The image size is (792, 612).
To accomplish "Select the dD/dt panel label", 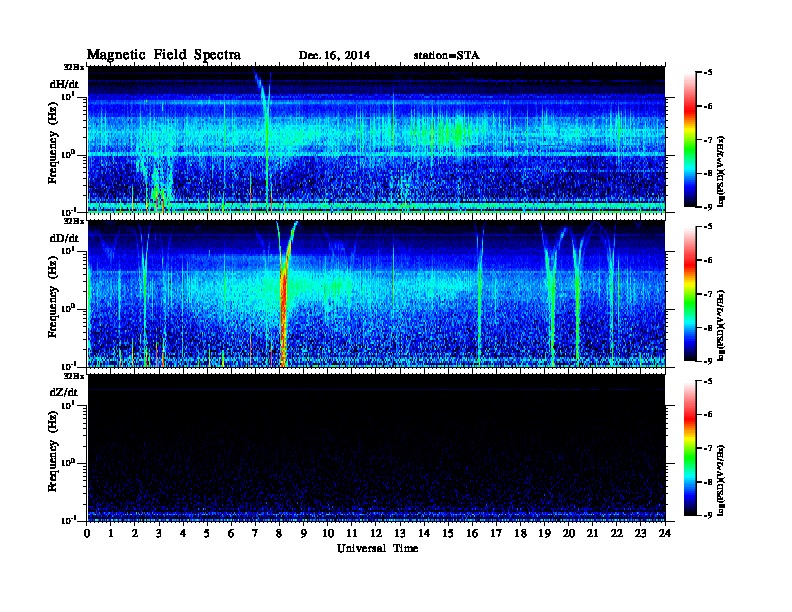I will [x=64, y=238].
